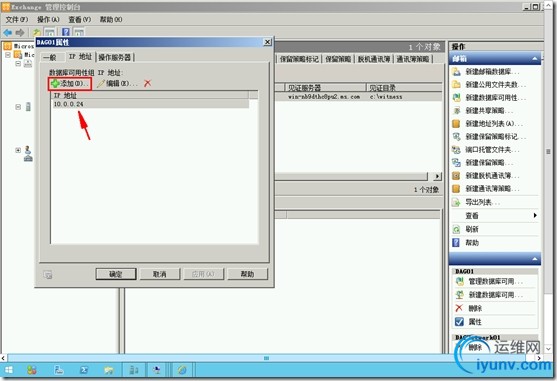Expand the plus tree node in left pane
This screenshot has width=557, height=381.
click(18, 150)
